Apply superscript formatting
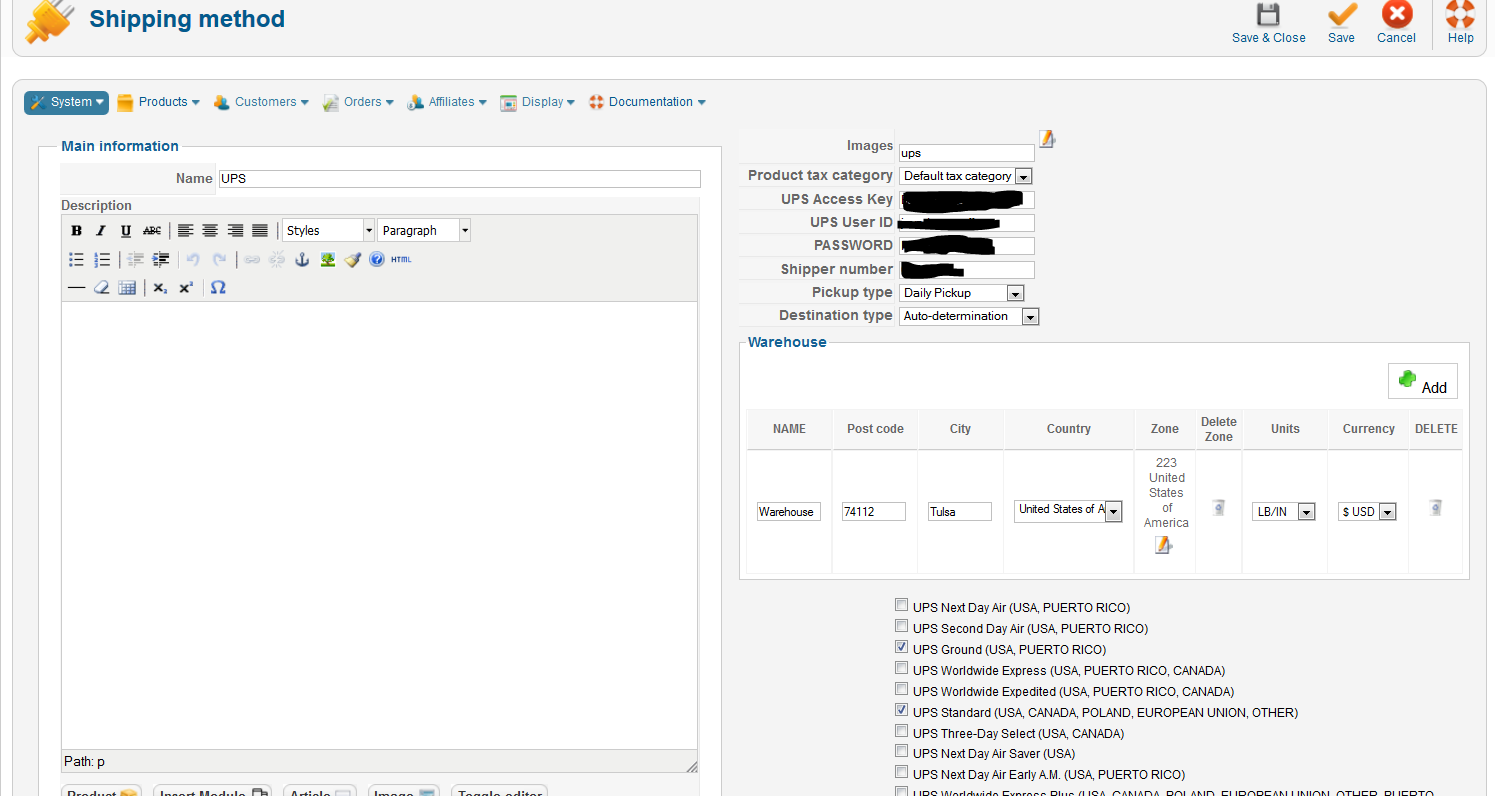The height and width of the screenshot is (796, 1495). pos(186,288)
